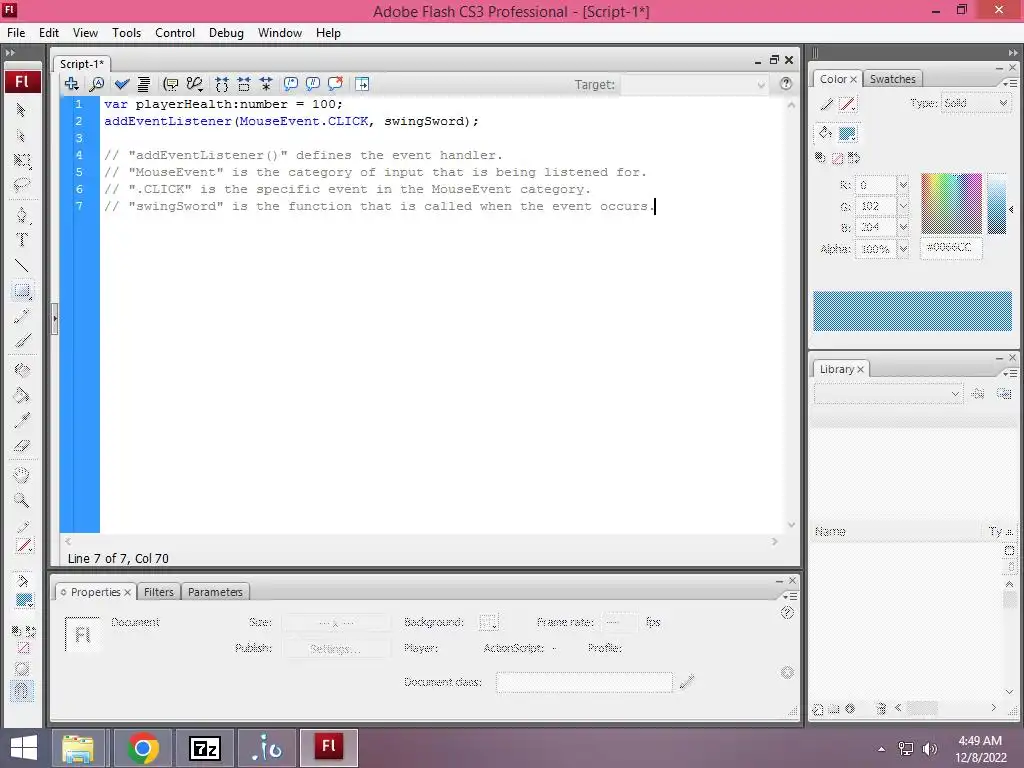Viewport: 1024px width, 768px height.
Task: Click the Document class input field
Action: 584,682
